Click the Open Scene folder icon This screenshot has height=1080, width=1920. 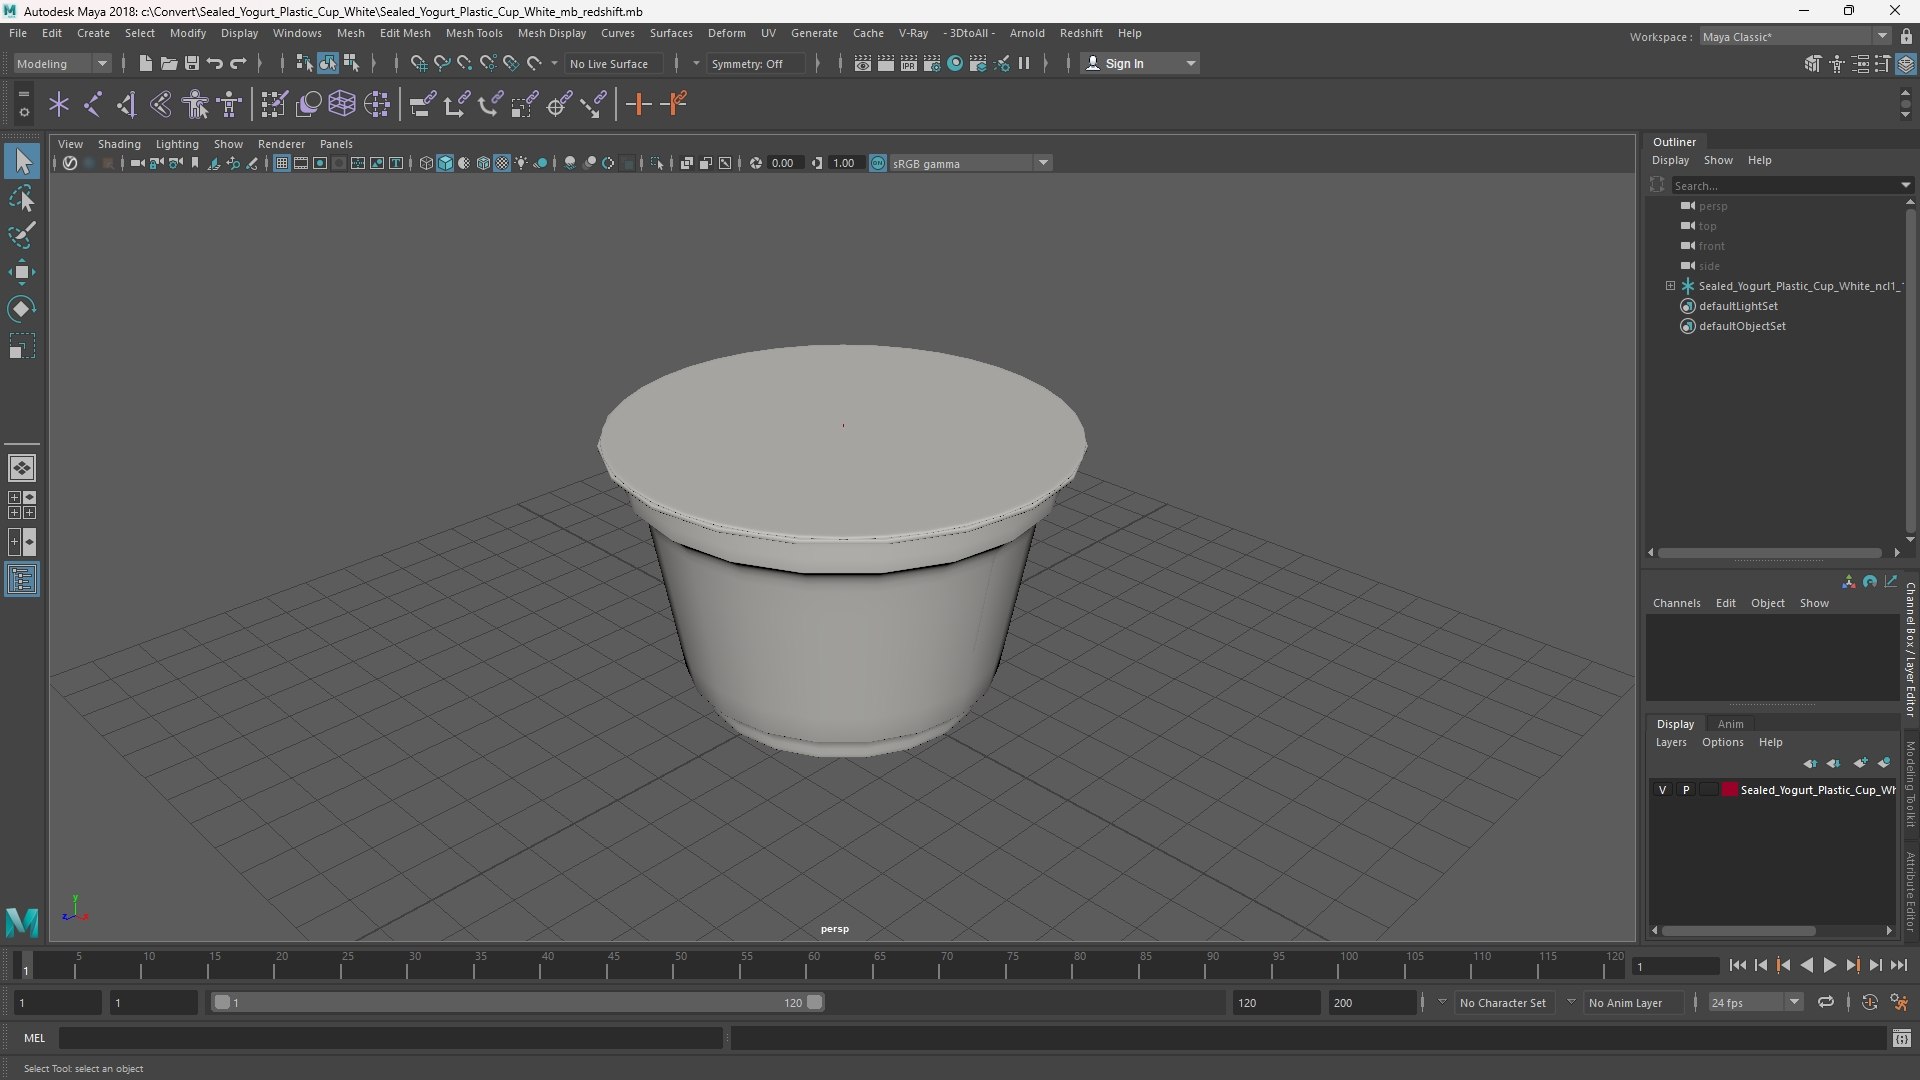pyautogui.click(x=168, y=63)
